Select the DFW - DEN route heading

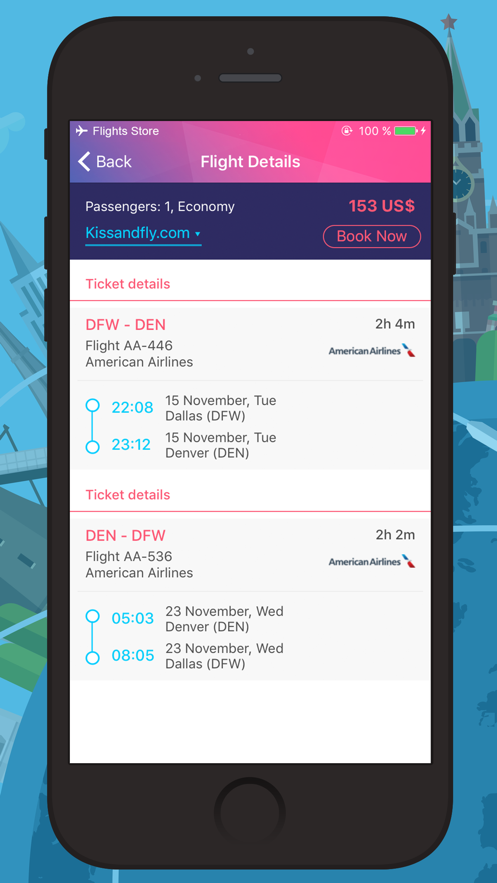(126, 325)
